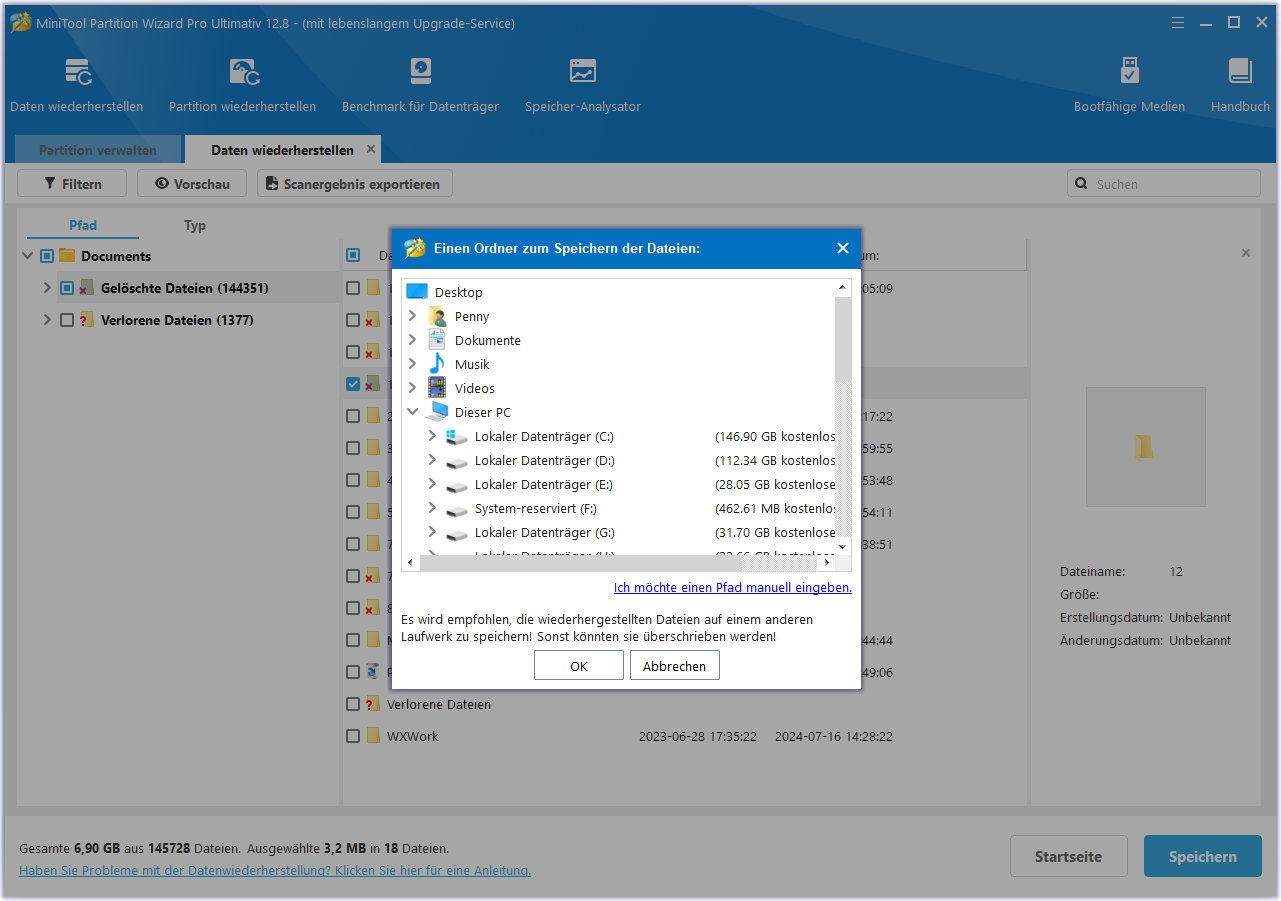Select System-reserviert (F:) drive icon
The width and height of the screenshot is (1281, 901).
click(457, 509)
